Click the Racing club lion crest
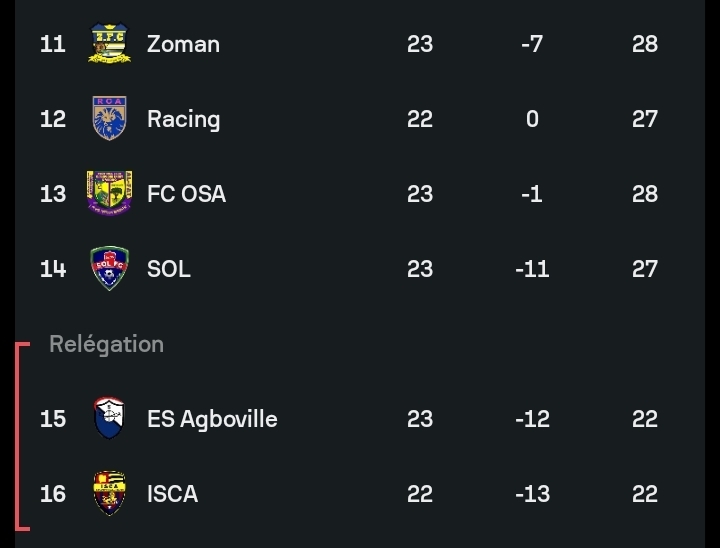Screen dimensions: 720x548 [109, 119]
